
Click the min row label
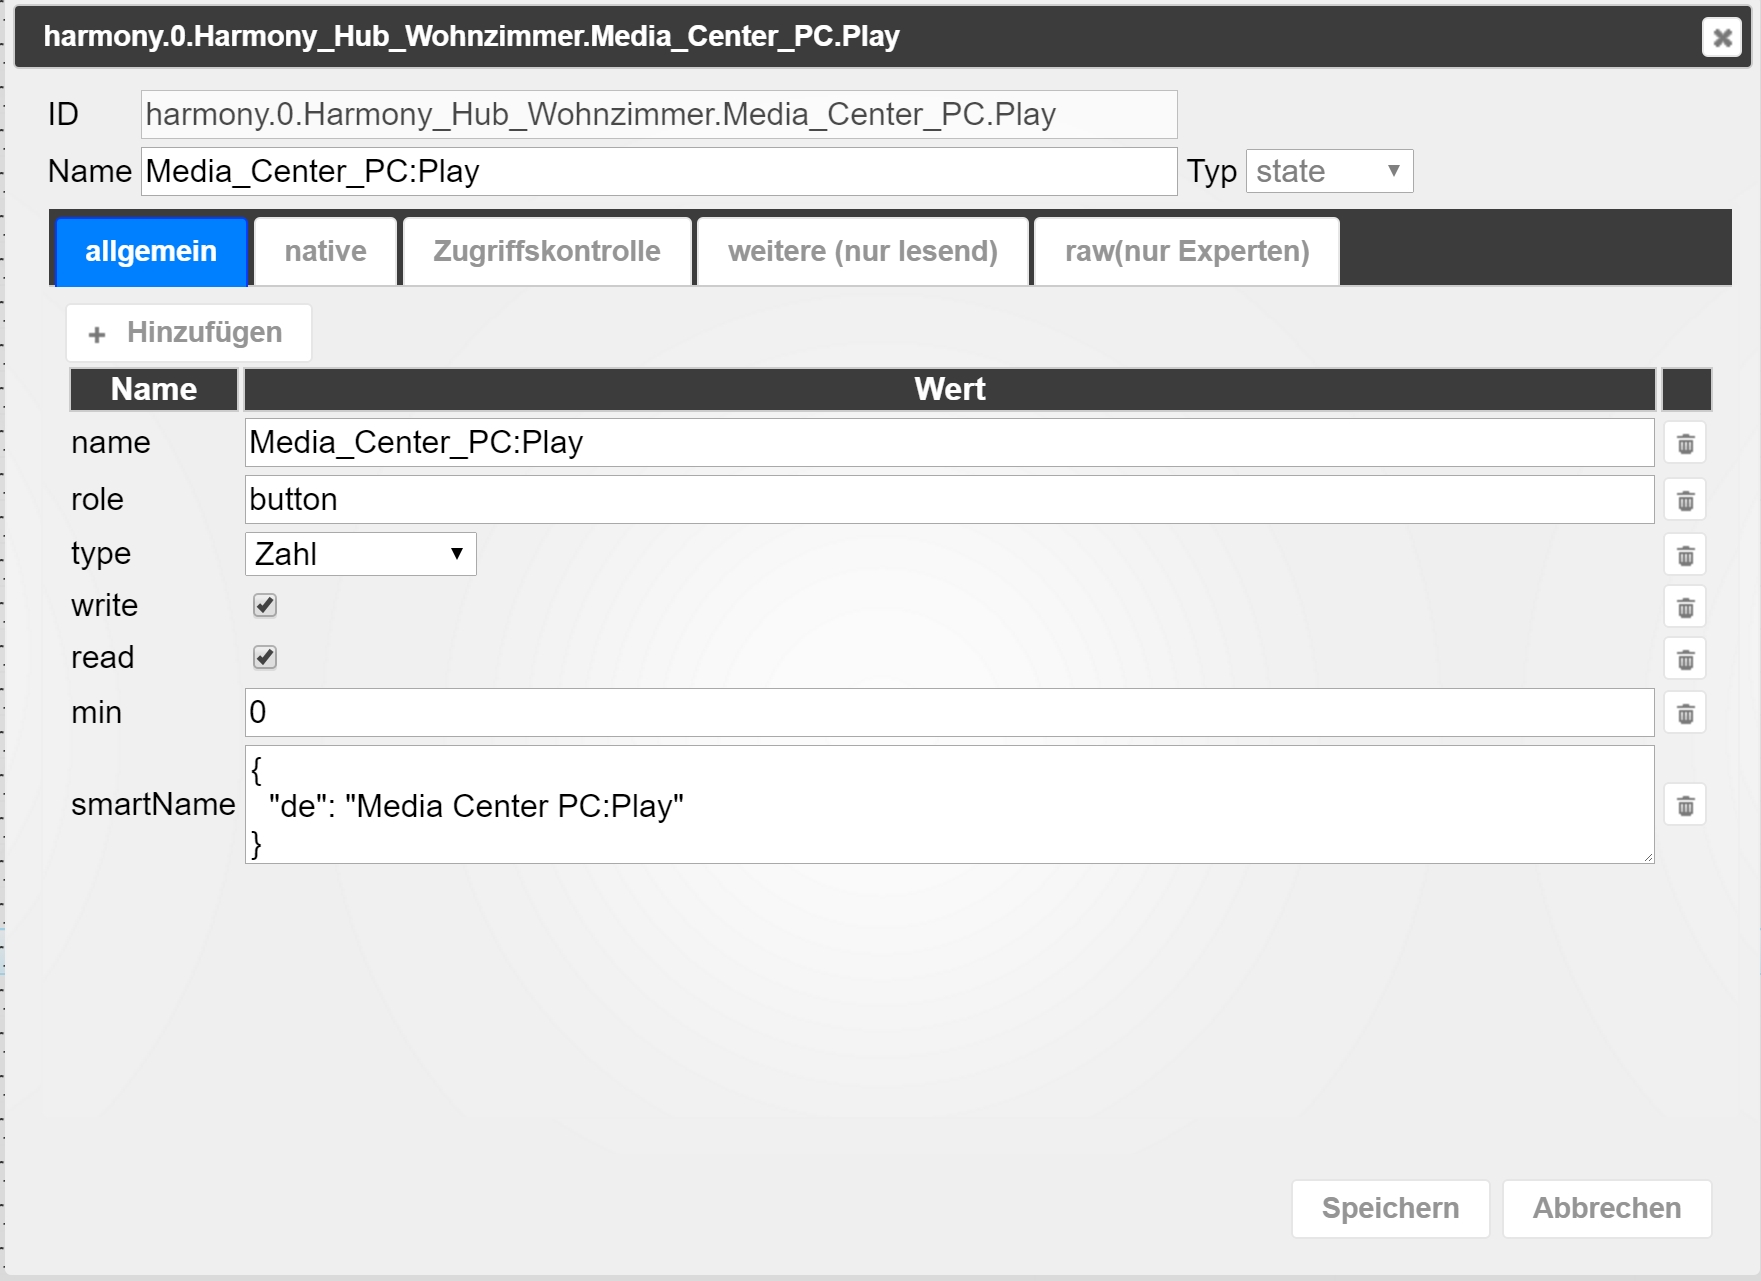click(x=96, y=712)
